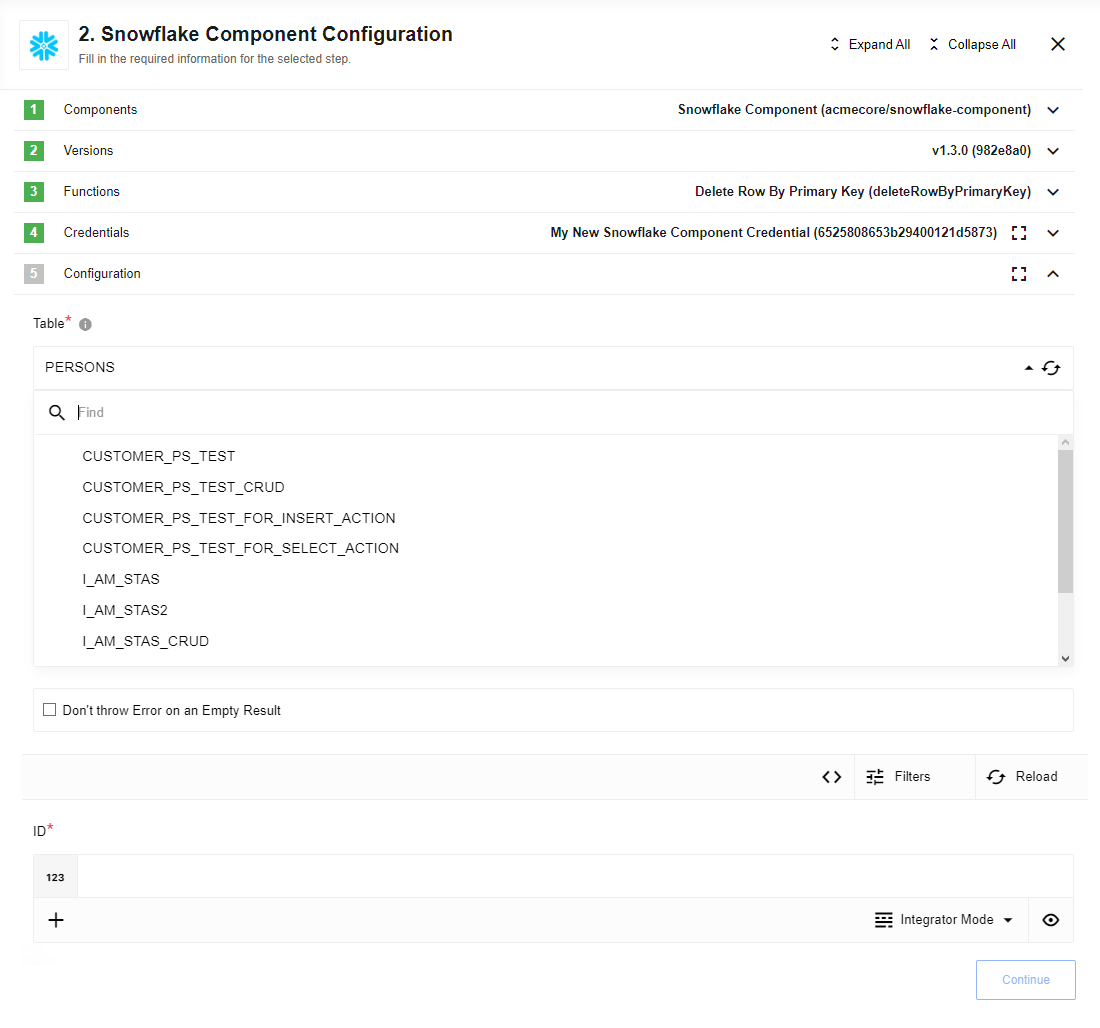The width and height of the screenshot is (1100, 1028).
Task: Click Expand All
Action: pos(869,44)
